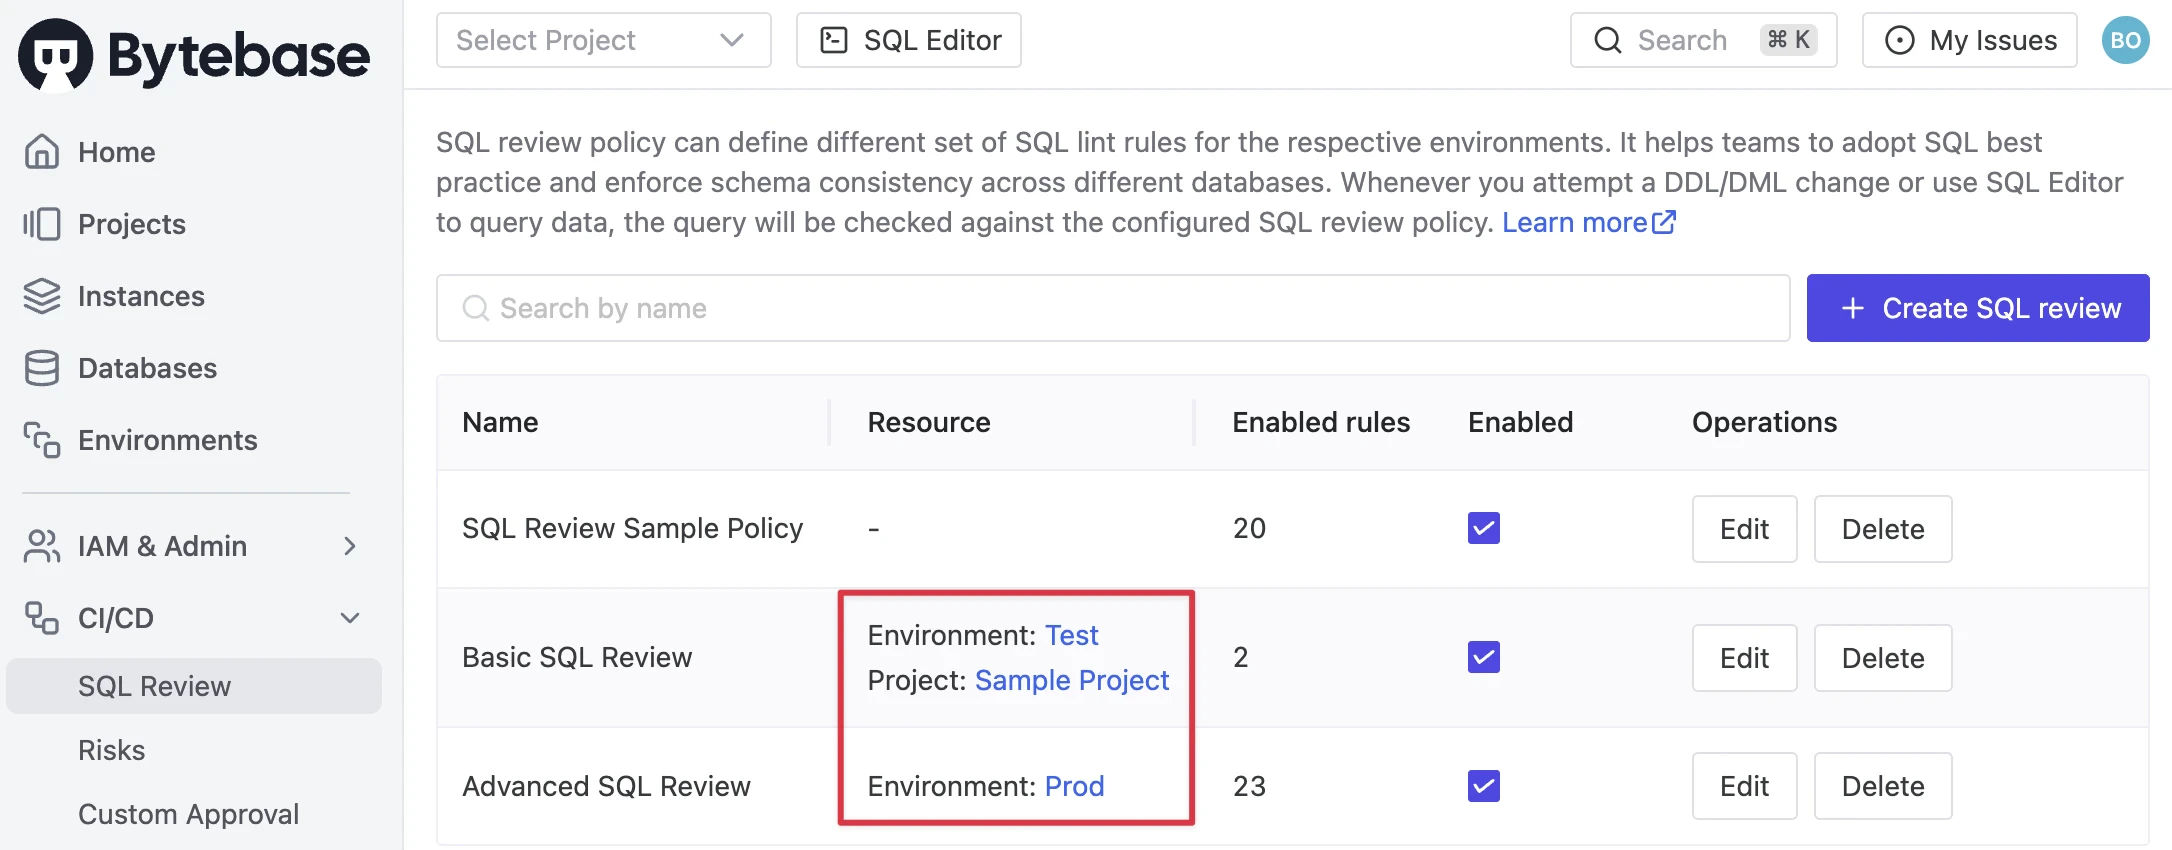
Task: Click the enabled rules count 23
Action: pyautogui.click(x=1250, y=786)
